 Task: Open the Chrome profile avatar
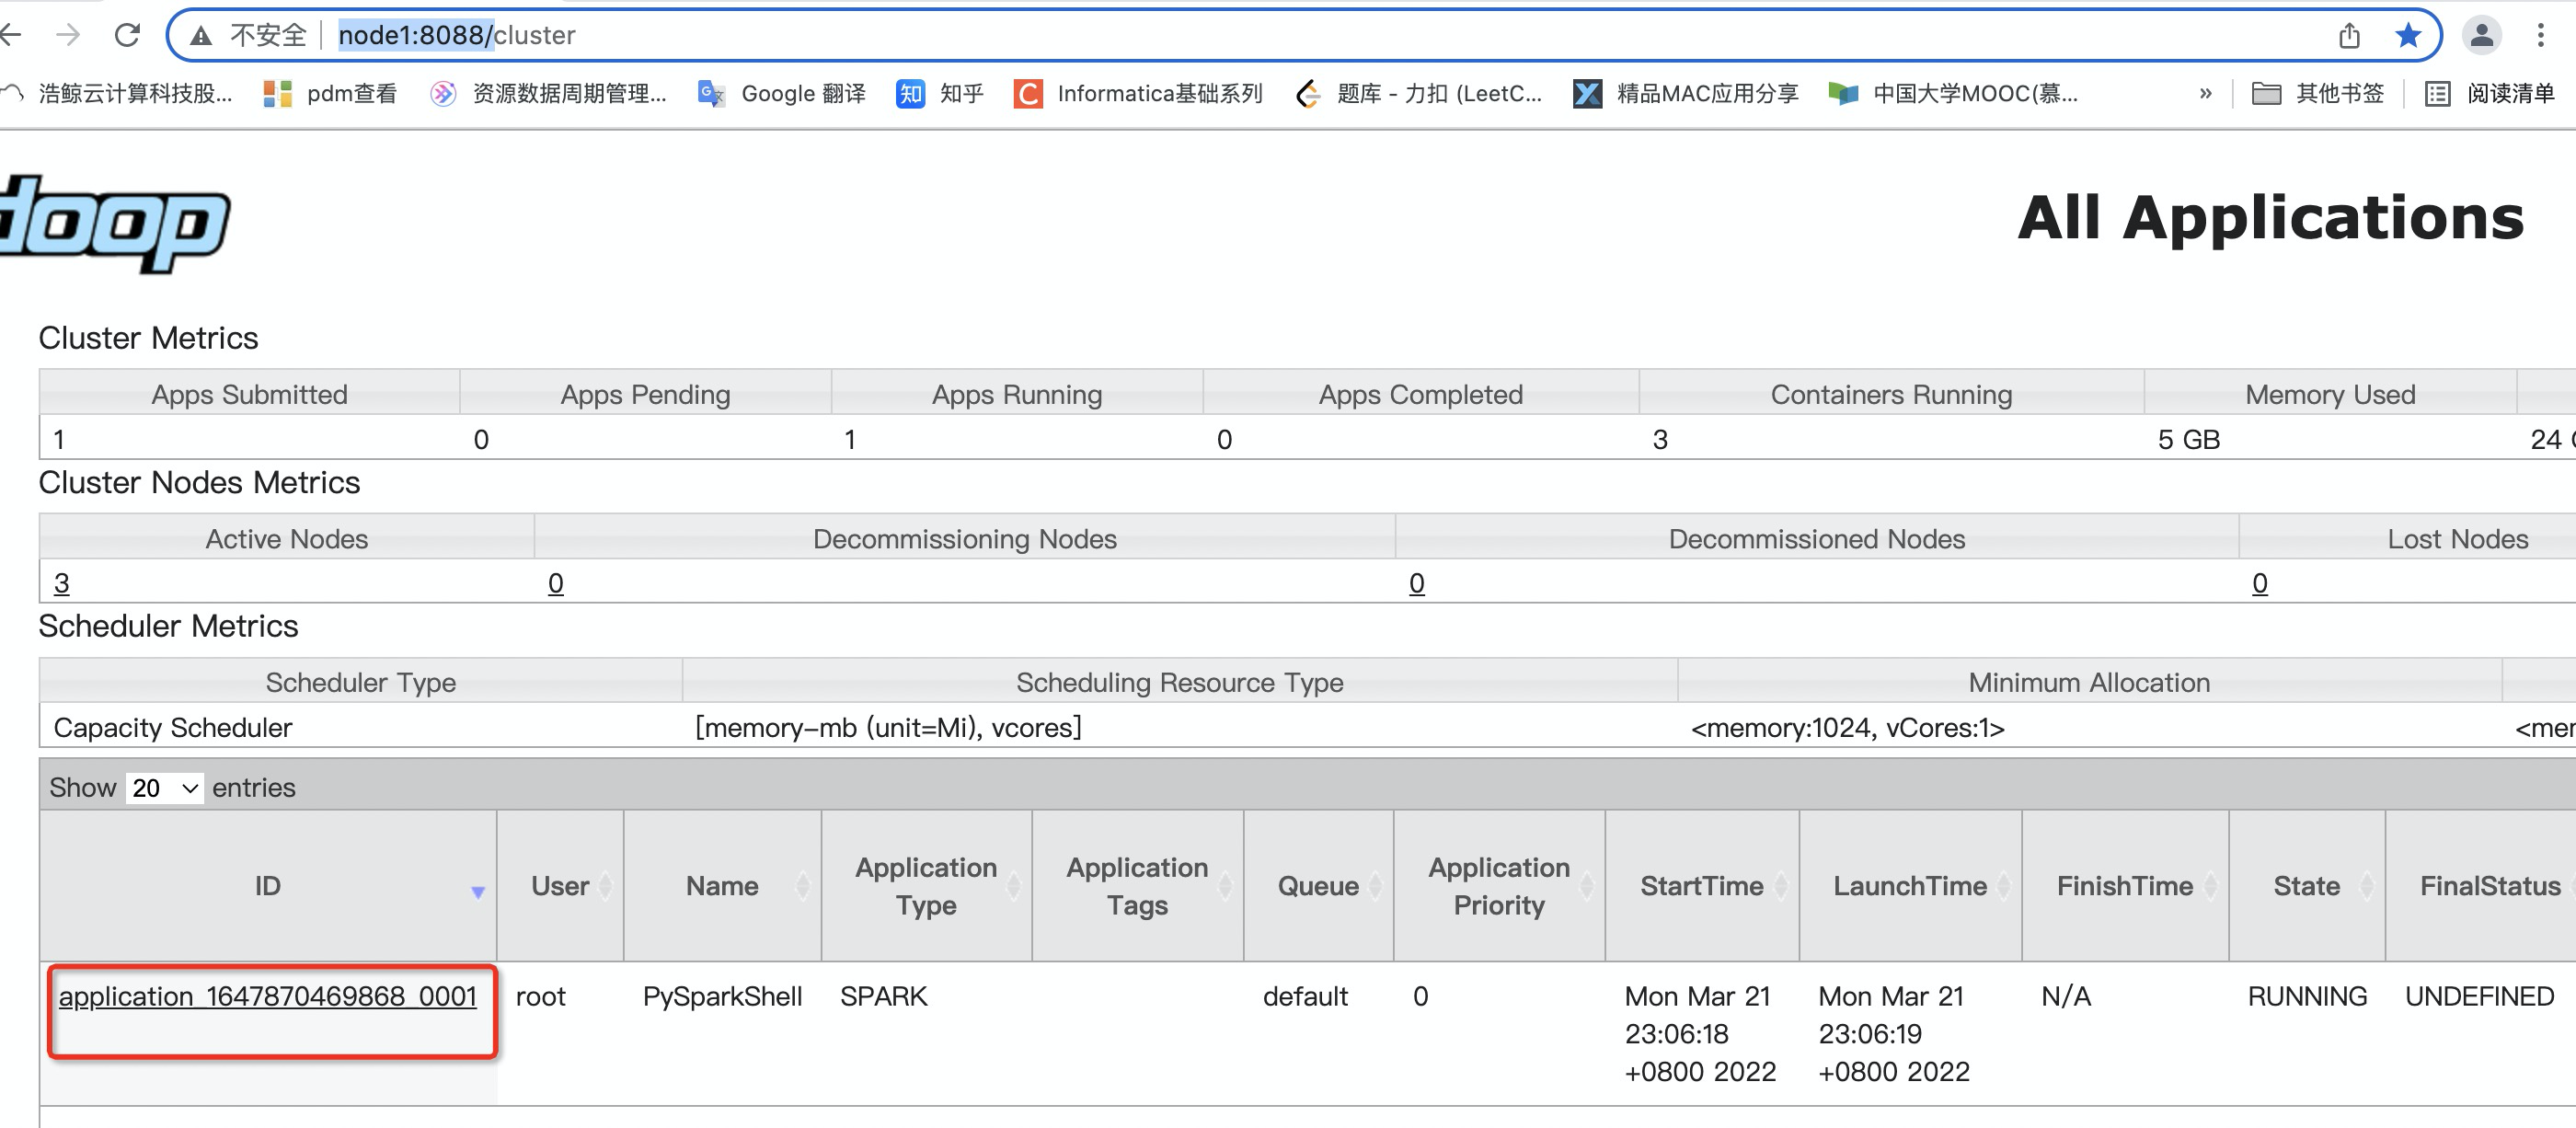[2481, 36]
